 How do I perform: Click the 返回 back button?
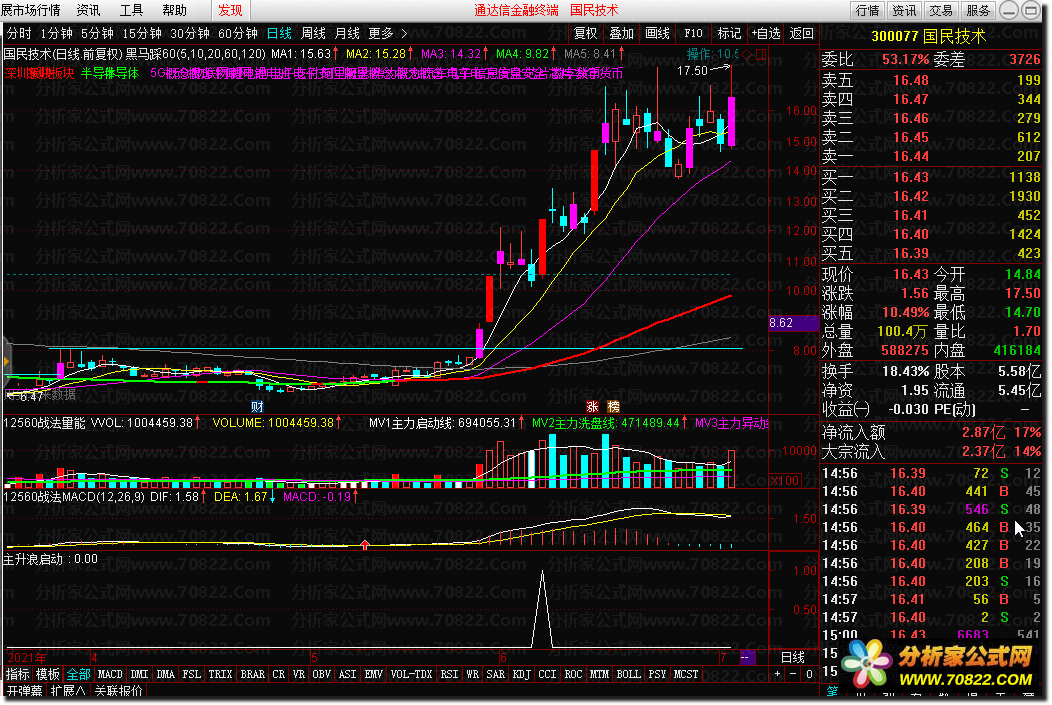pos(802,33)
